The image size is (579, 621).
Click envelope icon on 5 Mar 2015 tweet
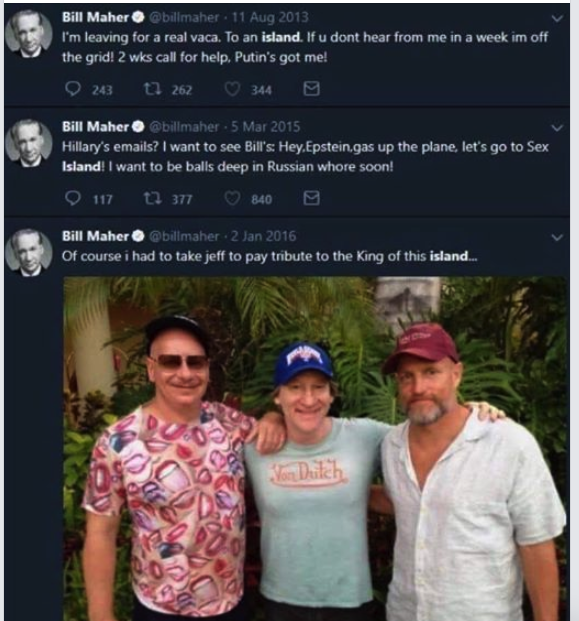(x=311, y=198)
